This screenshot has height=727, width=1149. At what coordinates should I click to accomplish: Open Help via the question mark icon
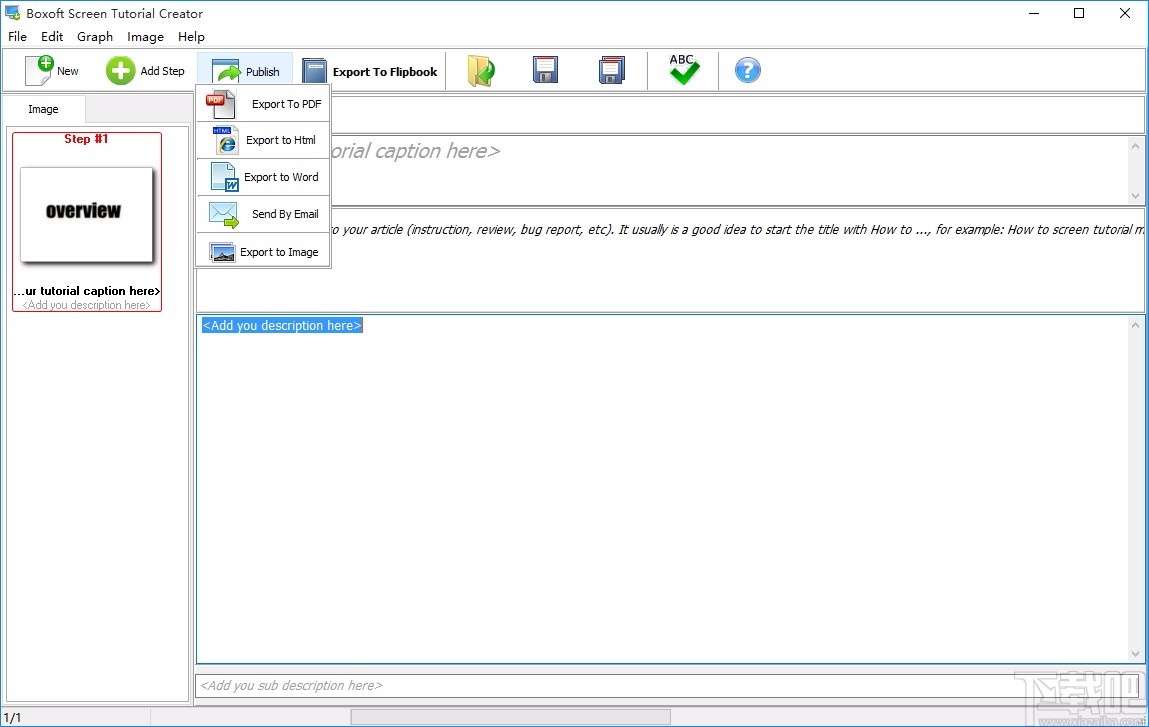747,70
